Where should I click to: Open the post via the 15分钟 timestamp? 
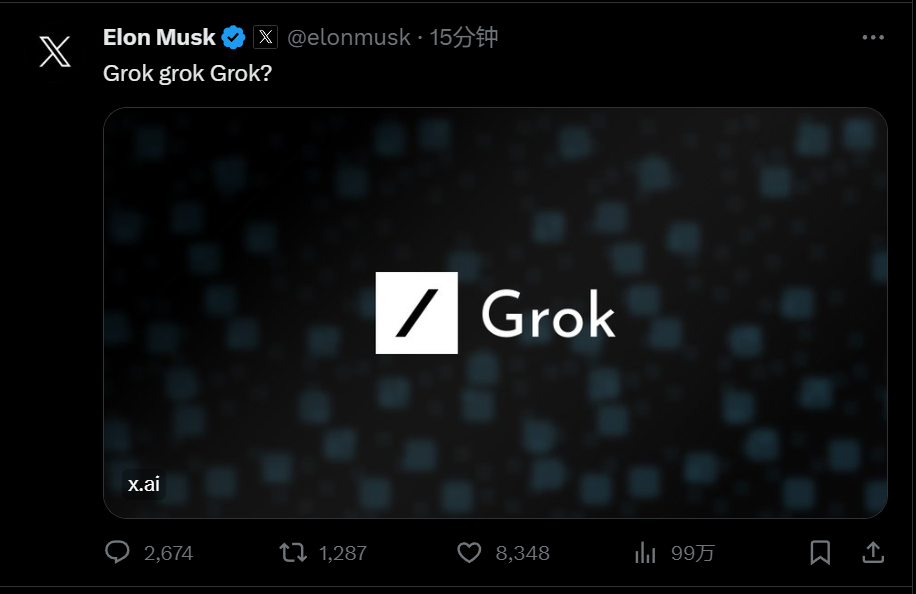[x=464, y=37]
